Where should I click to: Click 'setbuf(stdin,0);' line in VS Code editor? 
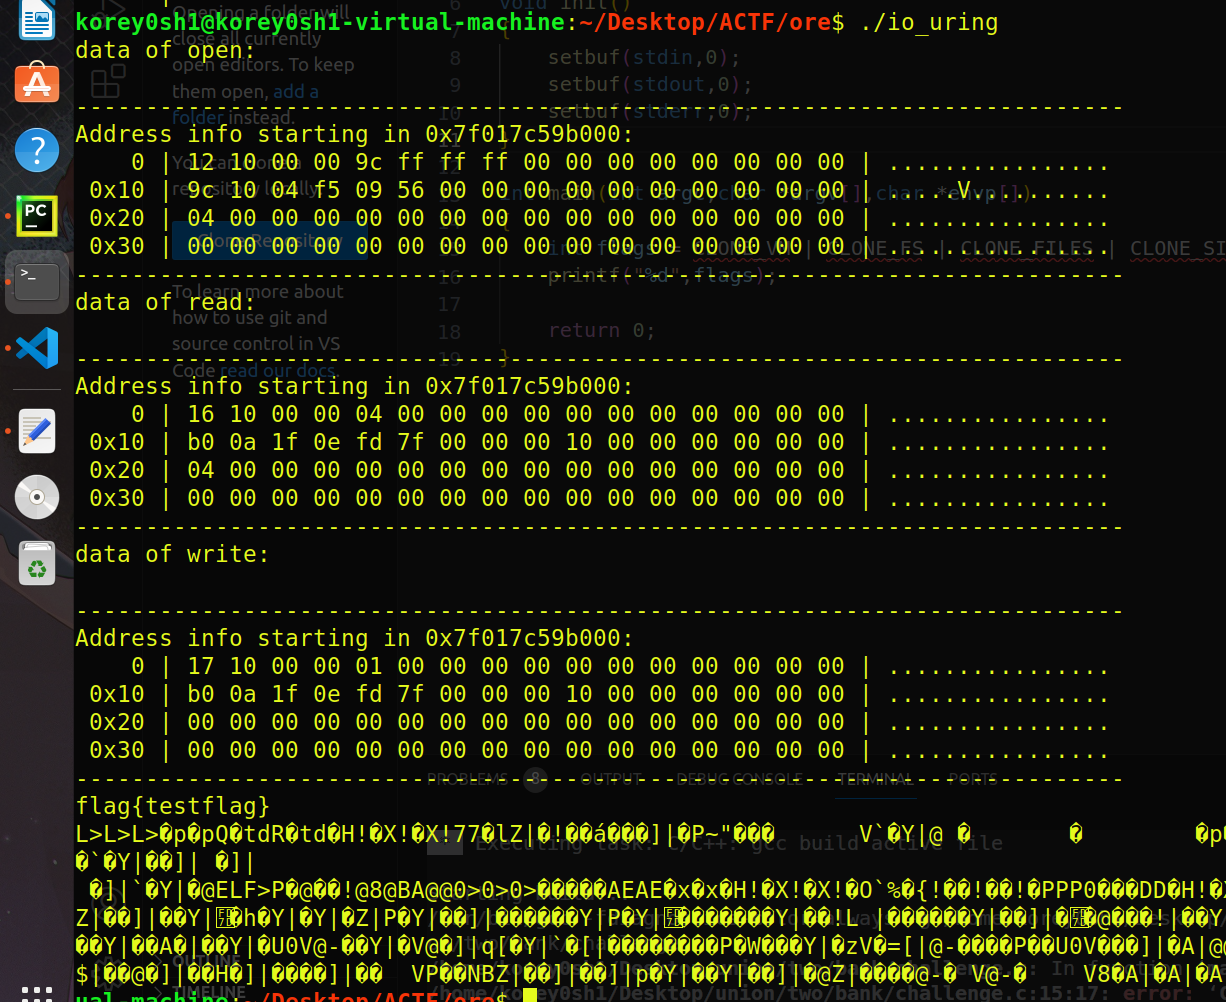(x=644, y=57)
